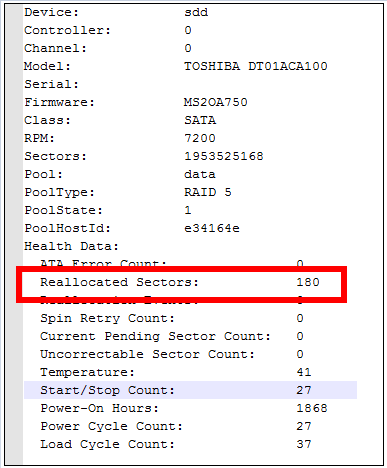Click the Temperature value 41
This screenshot has height=468, width=387.
click(x=304, y=372)
